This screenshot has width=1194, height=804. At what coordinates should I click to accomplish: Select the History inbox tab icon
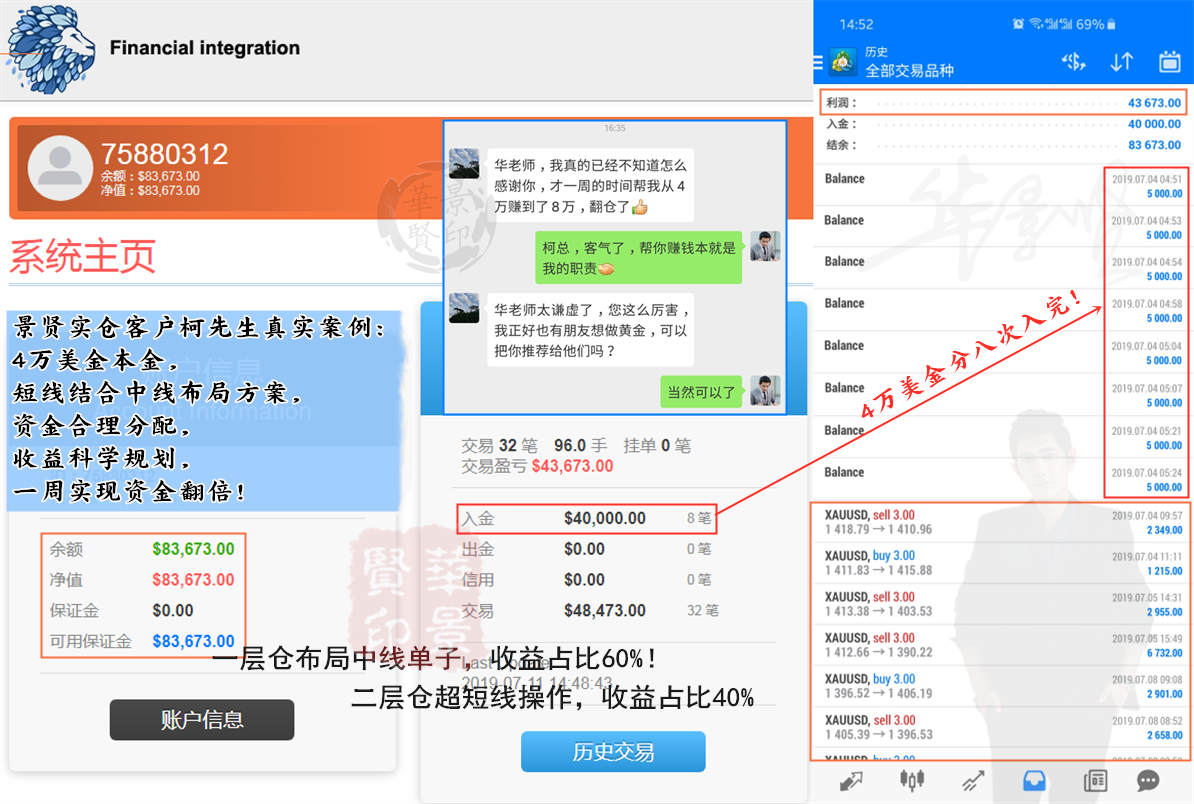(1033, 780)
